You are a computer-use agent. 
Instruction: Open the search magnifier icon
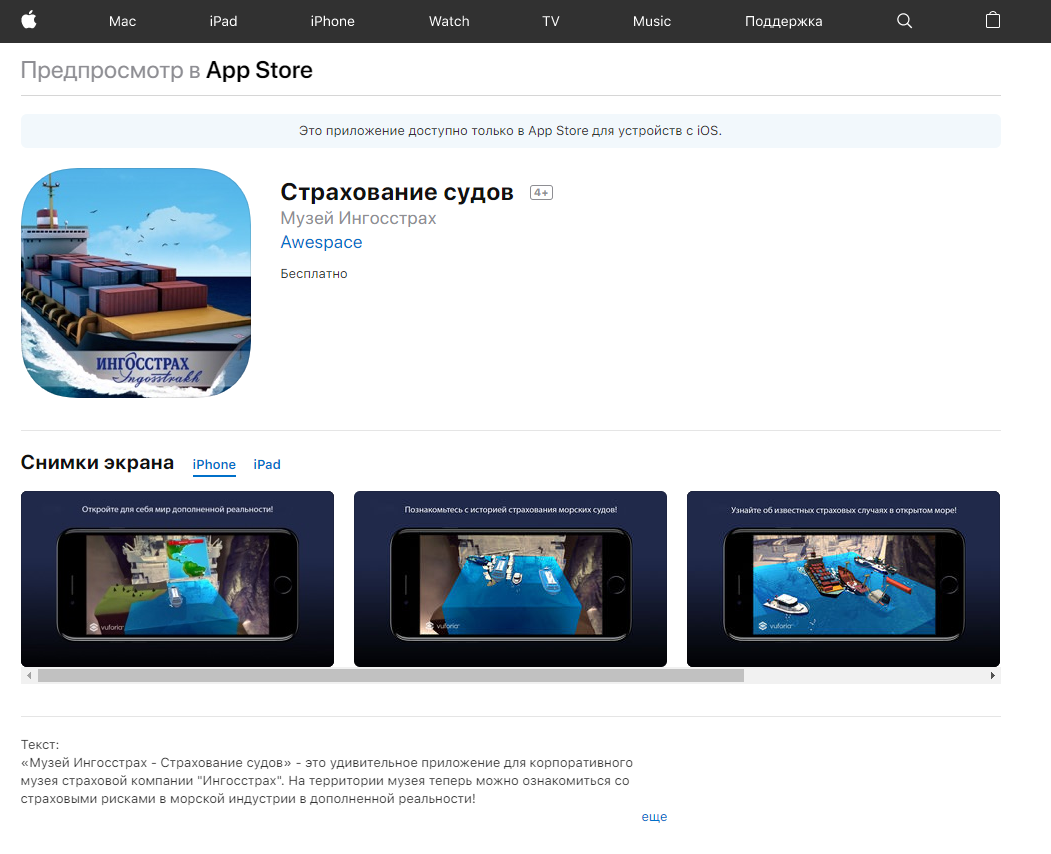click(x=904, y=21)
